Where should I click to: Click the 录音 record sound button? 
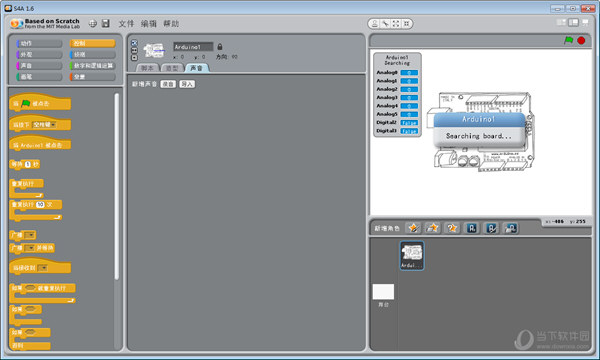(168, 84)
